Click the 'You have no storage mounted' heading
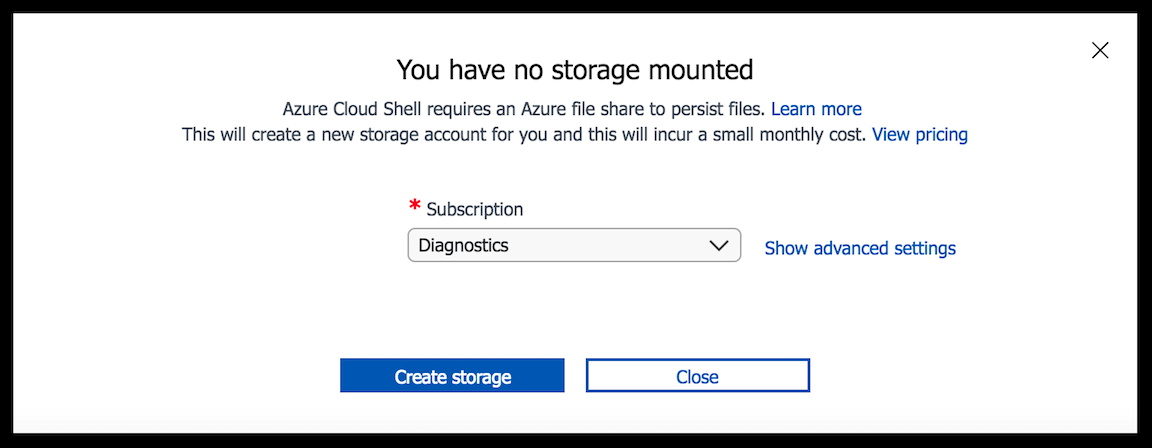 coord(574,70)
